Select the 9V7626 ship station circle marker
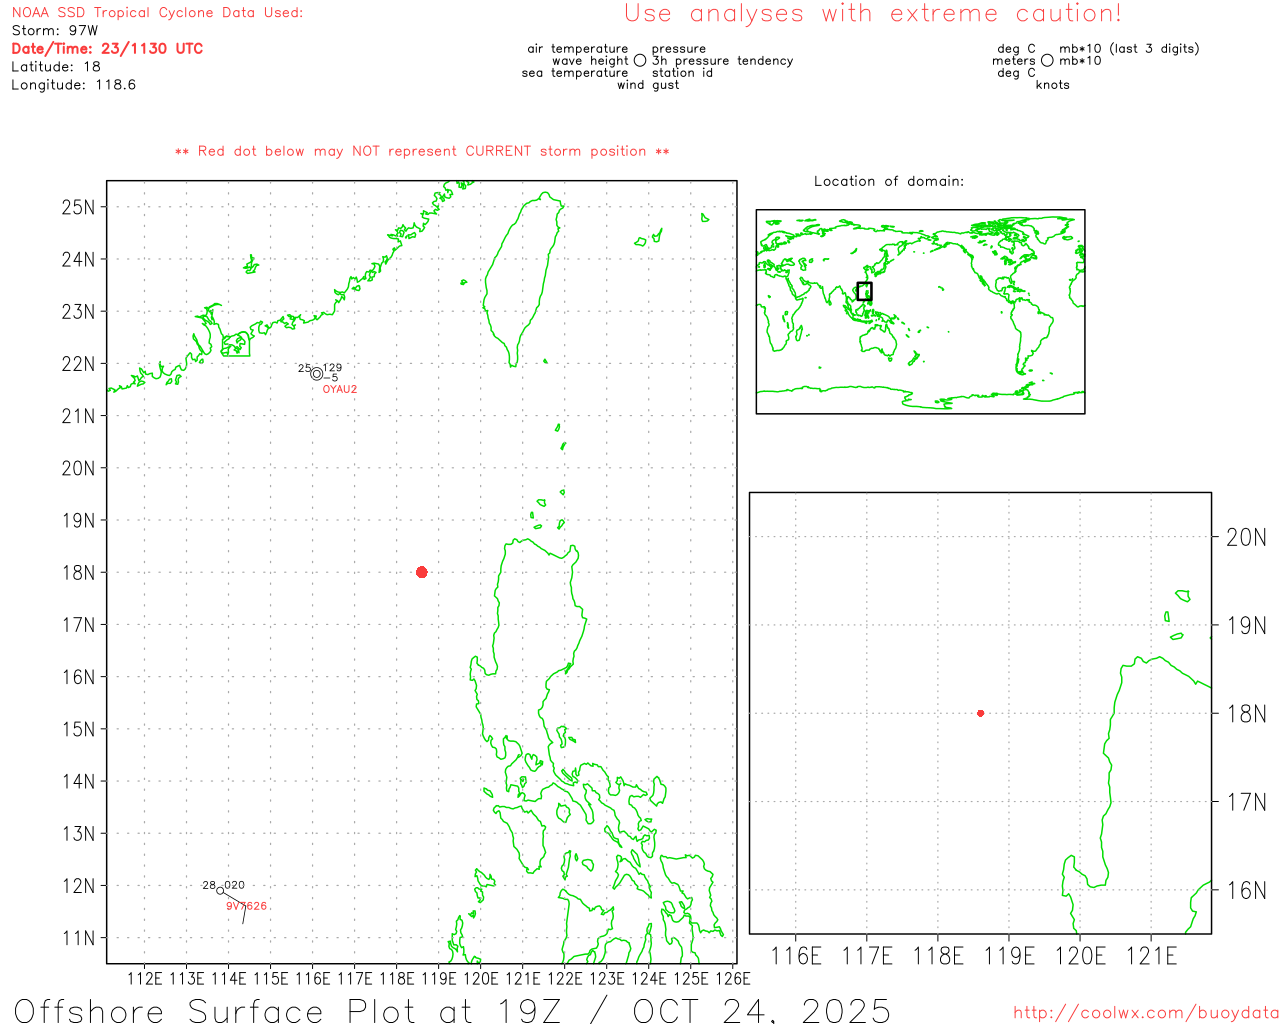 pyautogui.click(x=221, y=890)
